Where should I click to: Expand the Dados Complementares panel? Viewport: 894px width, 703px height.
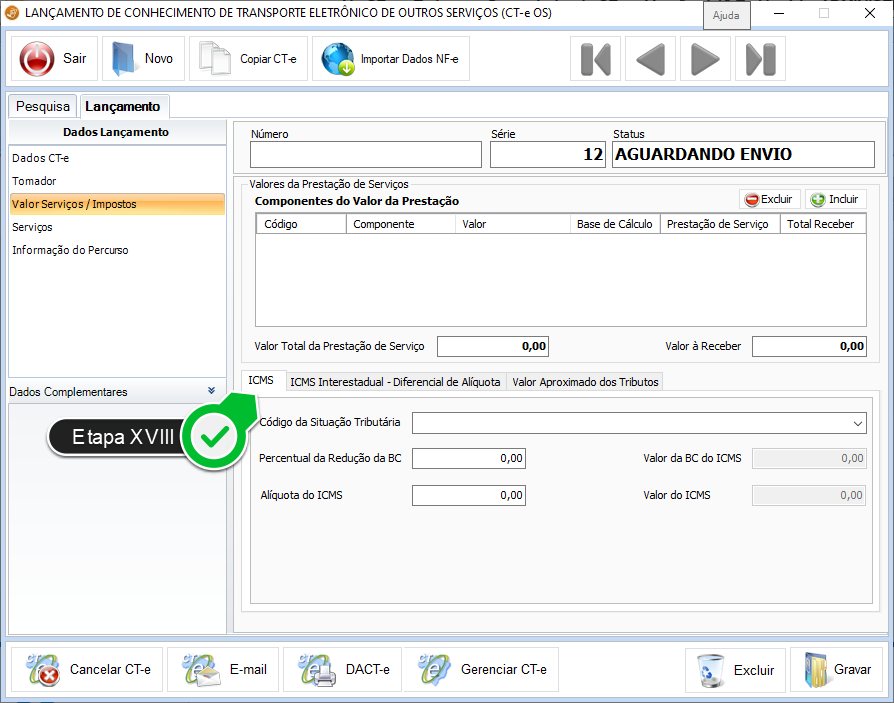click(211, 391)
